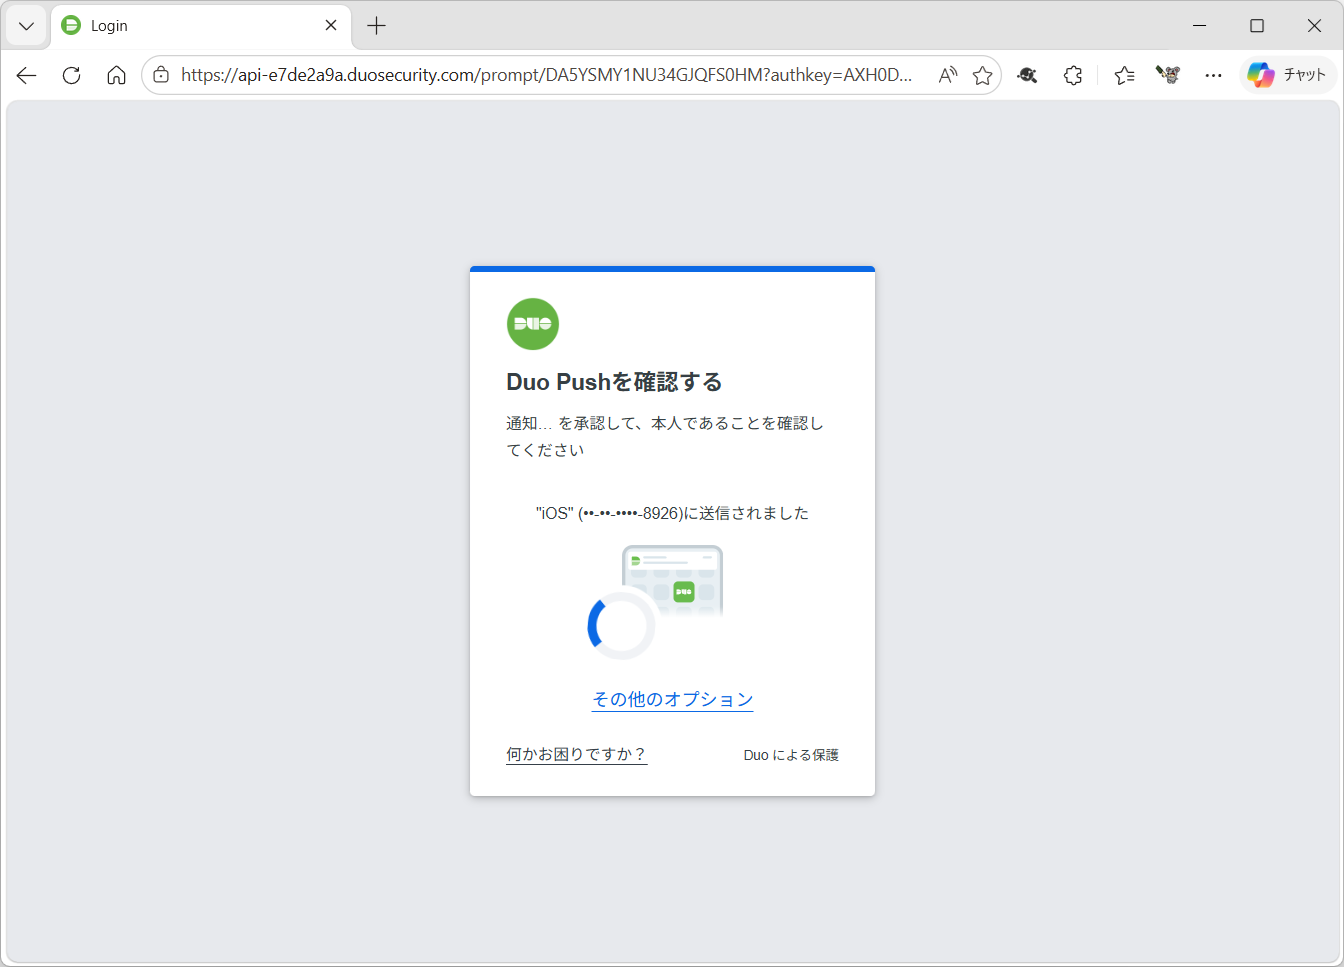Viewport: 1344px width, 967px height.
Task: Open a new browser tab
Action: (376, 26)
